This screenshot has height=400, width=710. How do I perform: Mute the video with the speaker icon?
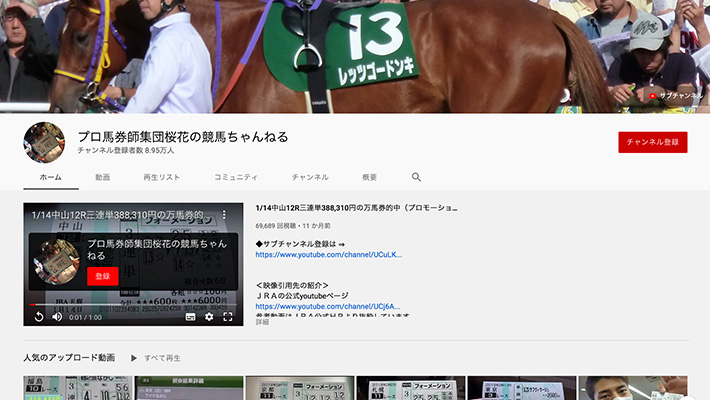[x=57, y=317]
